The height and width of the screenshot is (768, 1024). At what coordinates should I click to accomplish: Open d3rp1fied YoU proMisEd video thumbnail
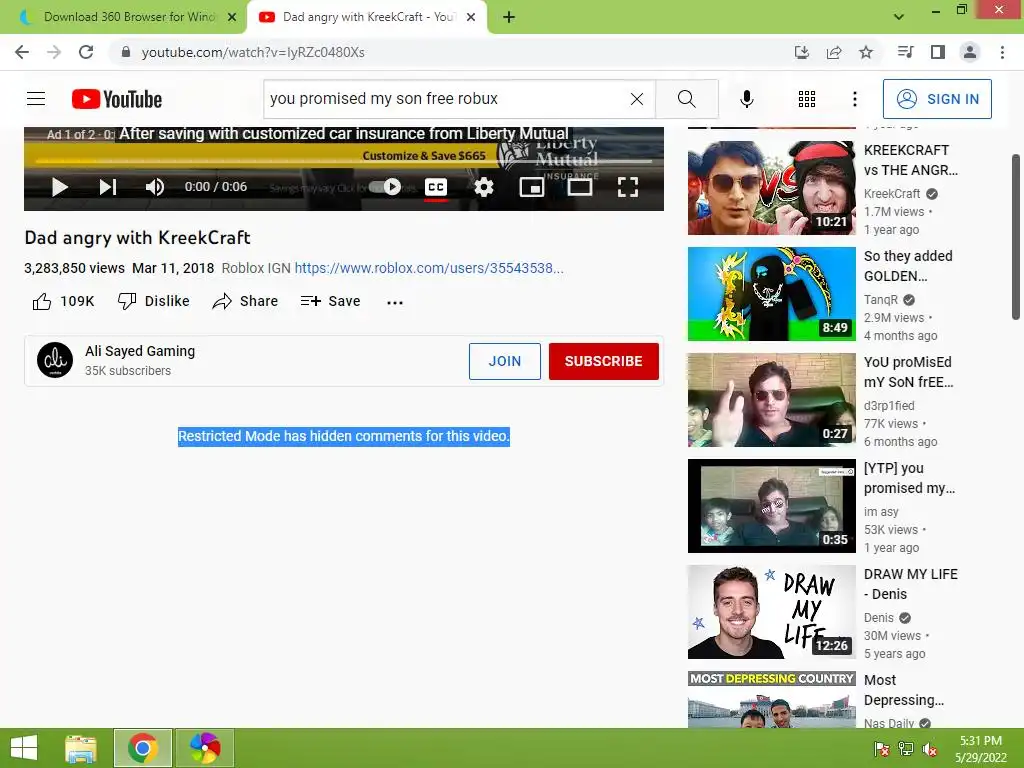771,400
